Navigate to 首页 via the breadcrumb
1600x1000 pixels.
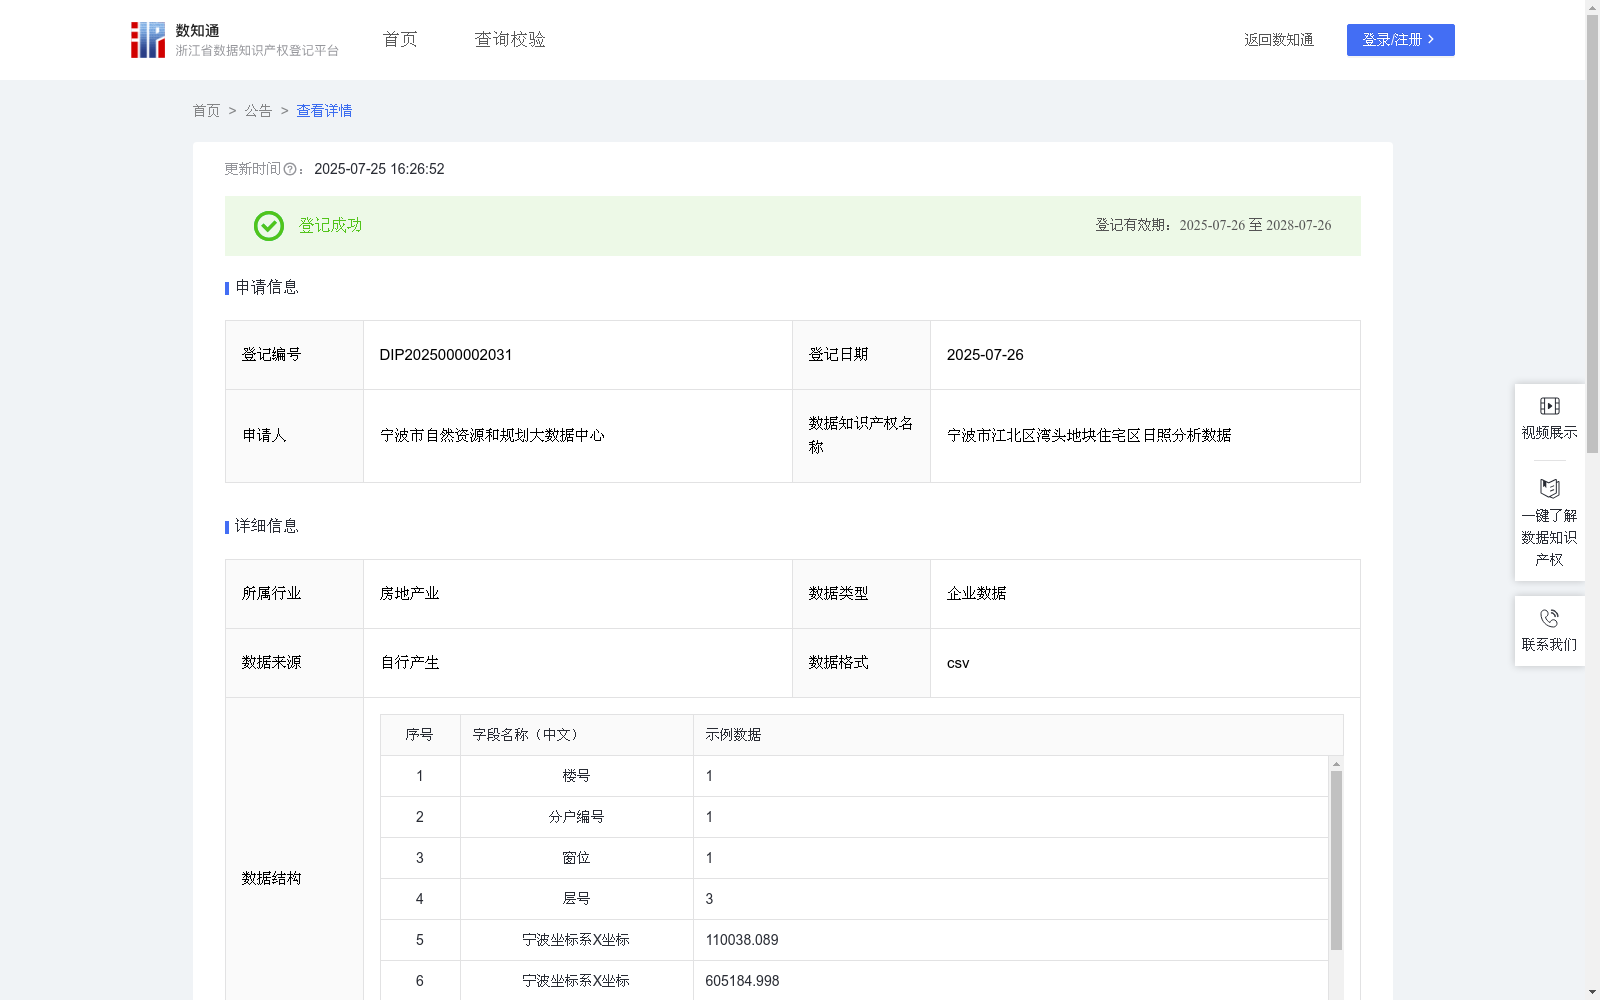point(206,111)
